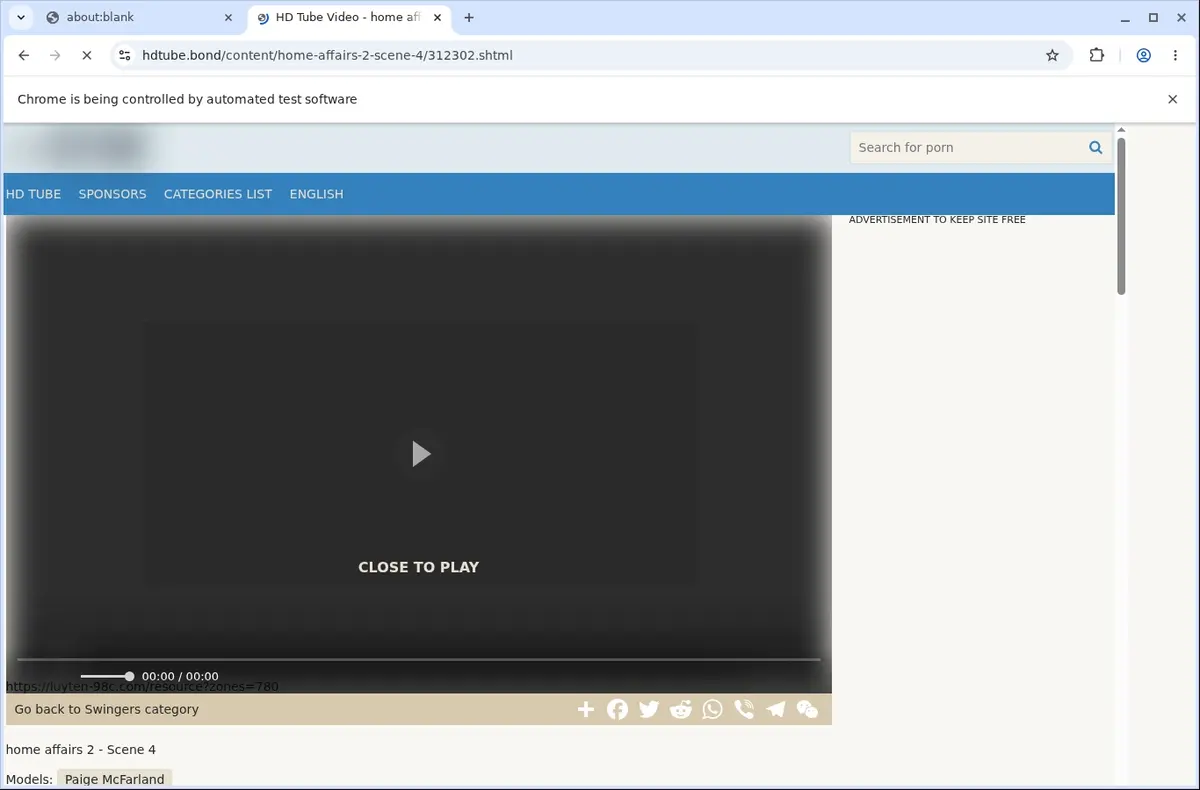Adjust the volume slider knob
The width and height of the screenshot is (1200, 790).
129,676
